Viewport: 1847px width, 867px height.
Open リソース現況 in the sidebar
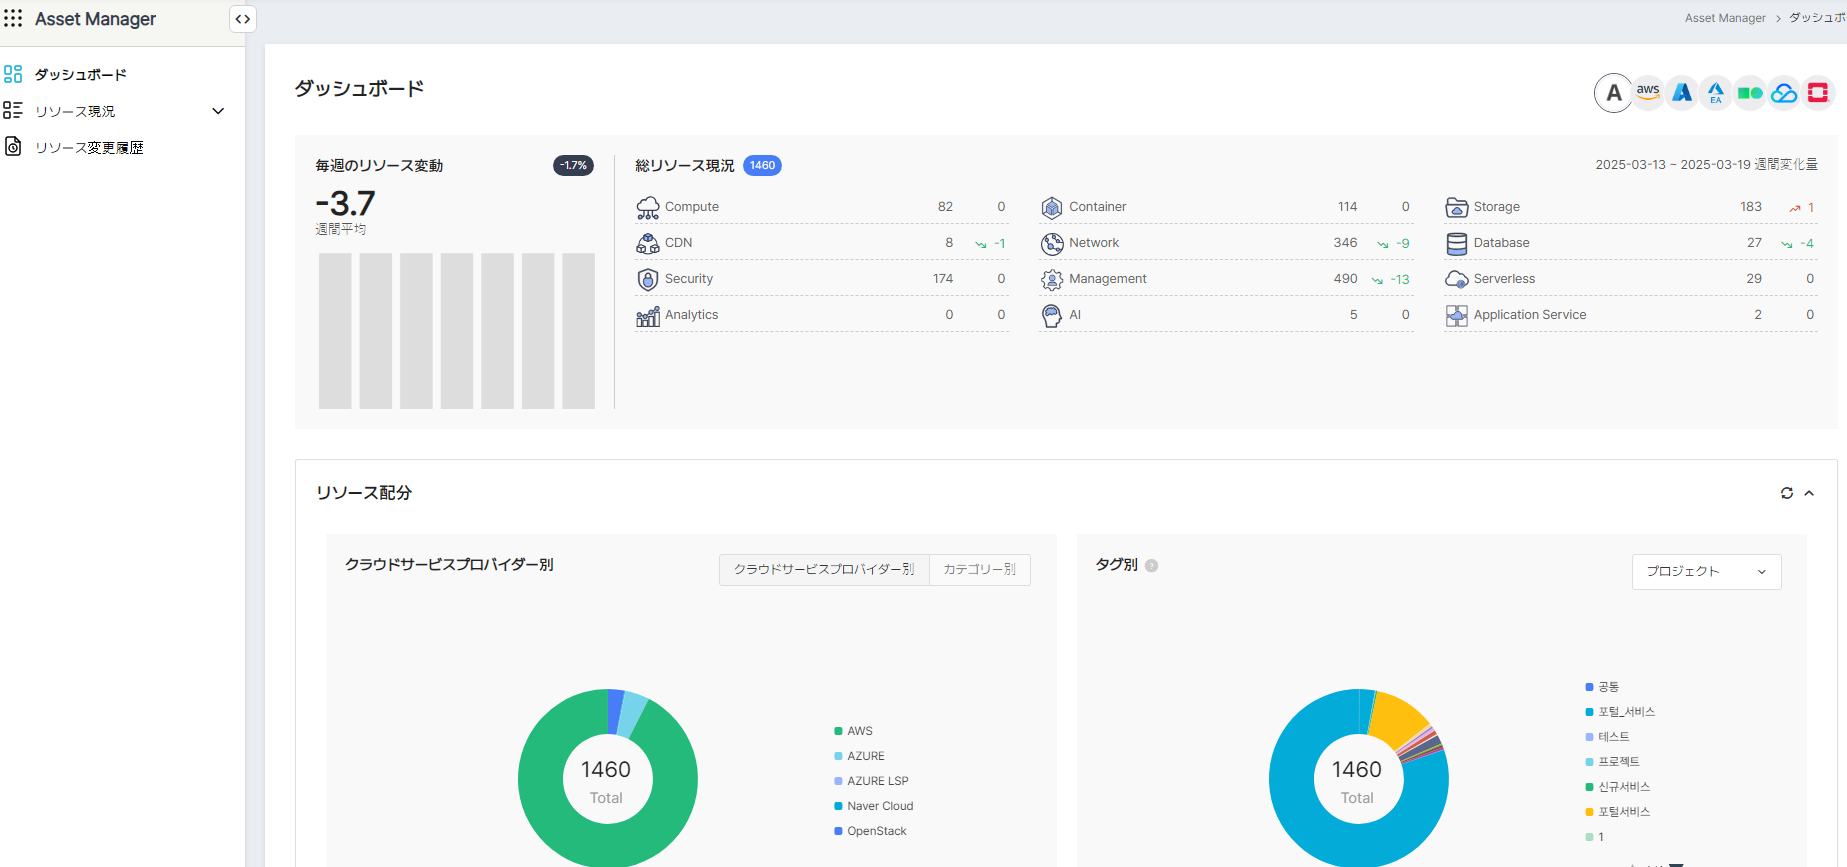[75, 111]
